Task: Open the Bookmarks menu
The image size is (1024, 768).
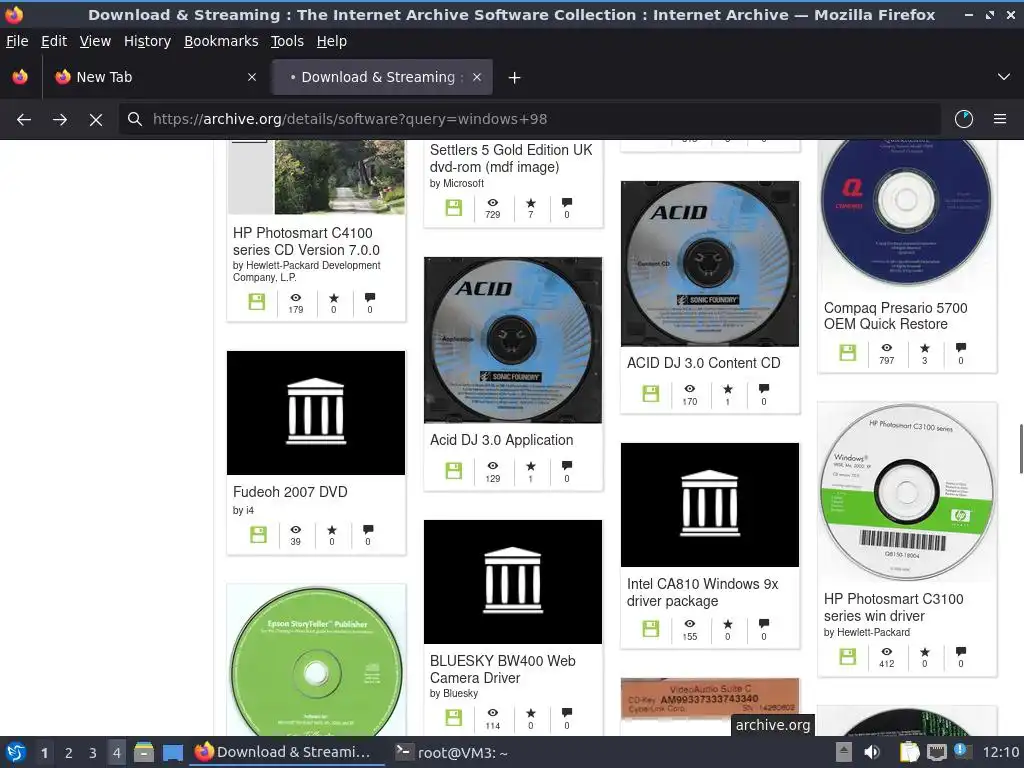Action: coord(221,41)
